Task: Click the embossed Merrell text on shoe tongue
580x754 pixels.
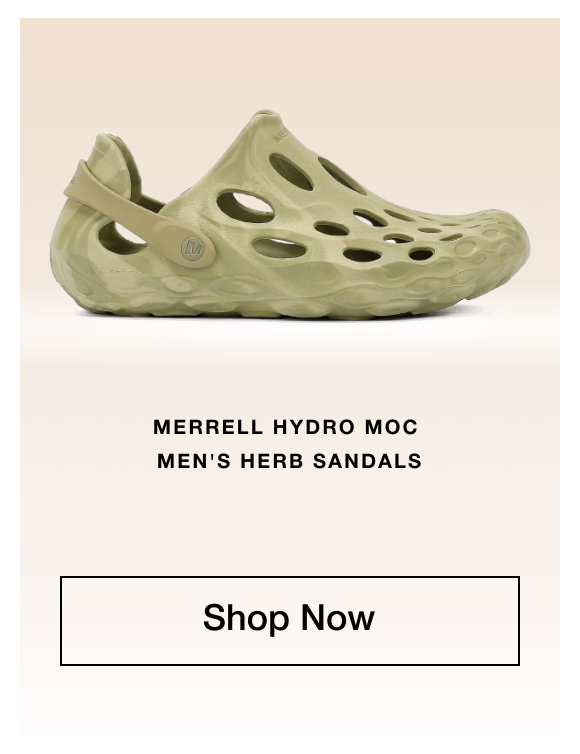Action: pyautogui.click(x=281, y=133)
